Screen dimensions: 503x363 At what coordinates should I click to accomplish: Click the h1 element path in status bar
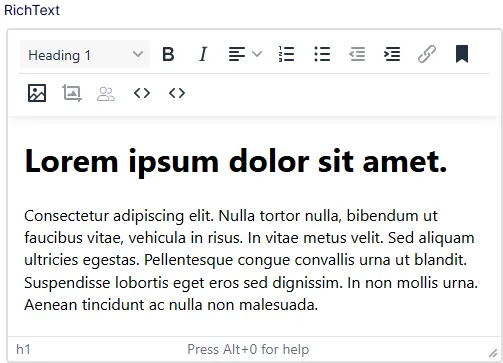23,349
